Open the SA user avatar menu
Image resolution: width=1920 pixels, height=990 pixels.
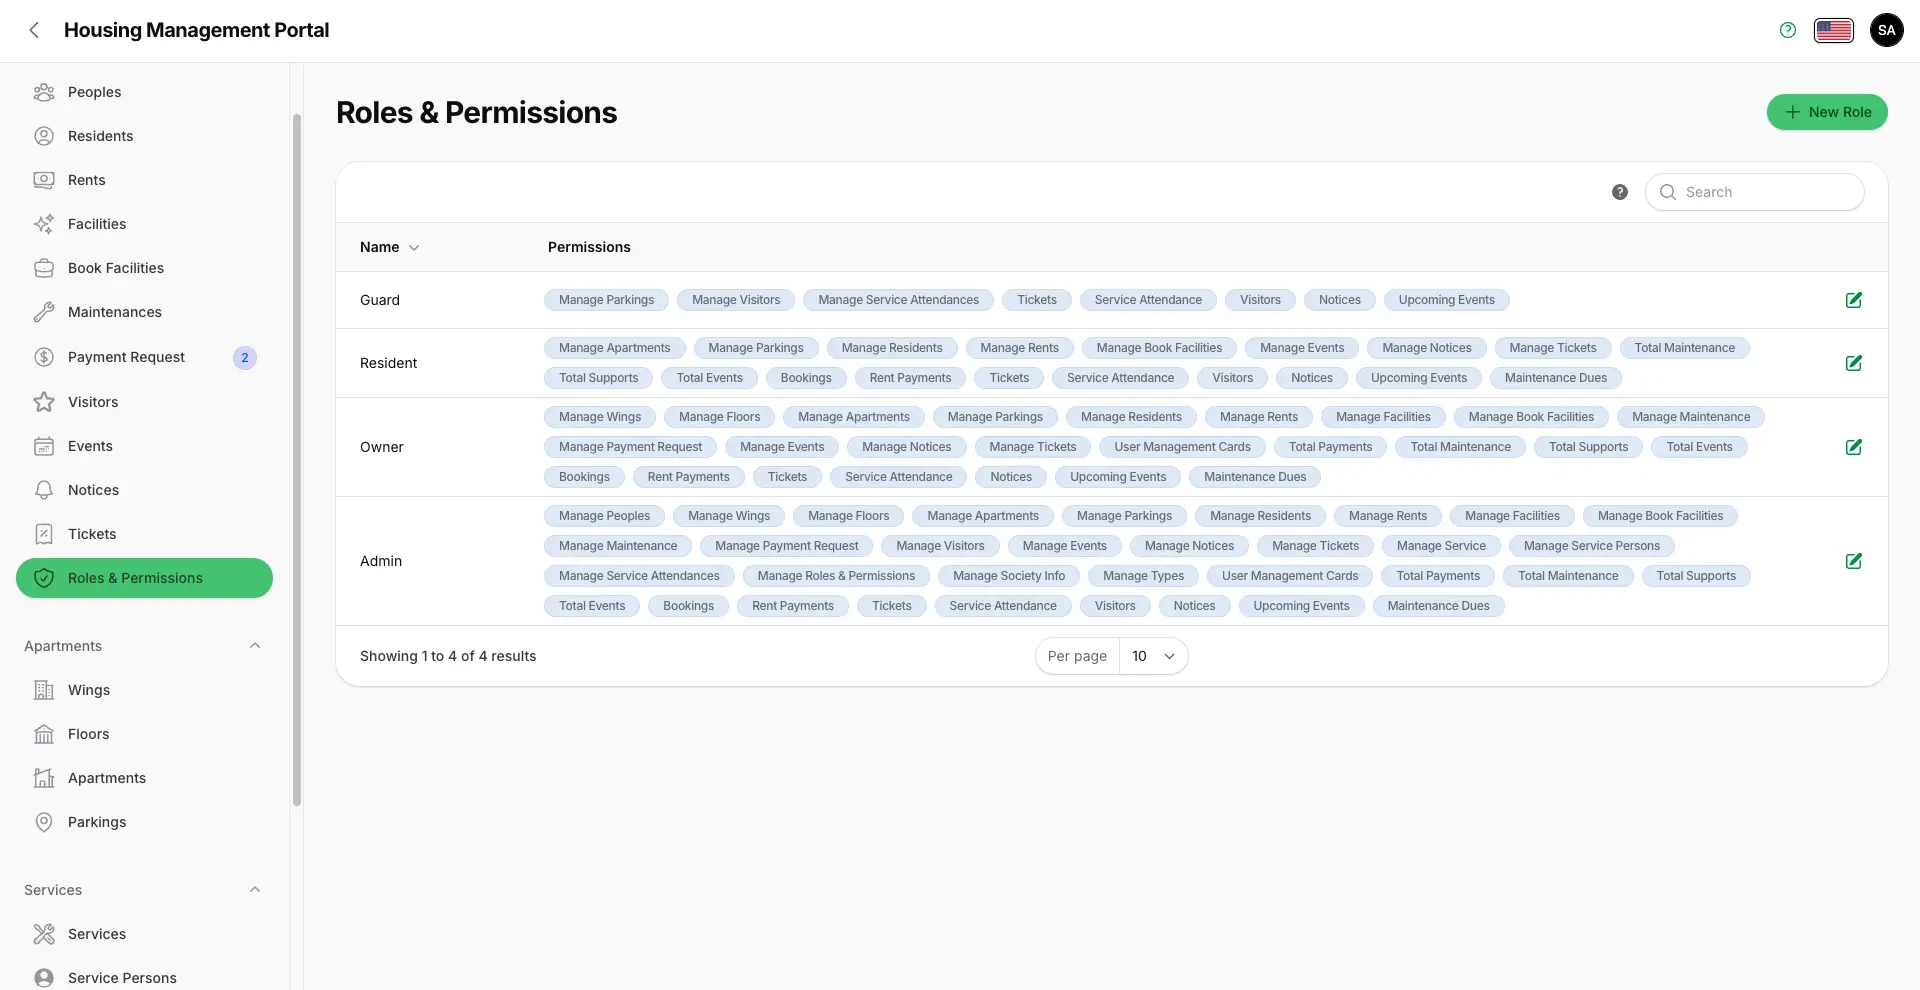coord(1887,30)
